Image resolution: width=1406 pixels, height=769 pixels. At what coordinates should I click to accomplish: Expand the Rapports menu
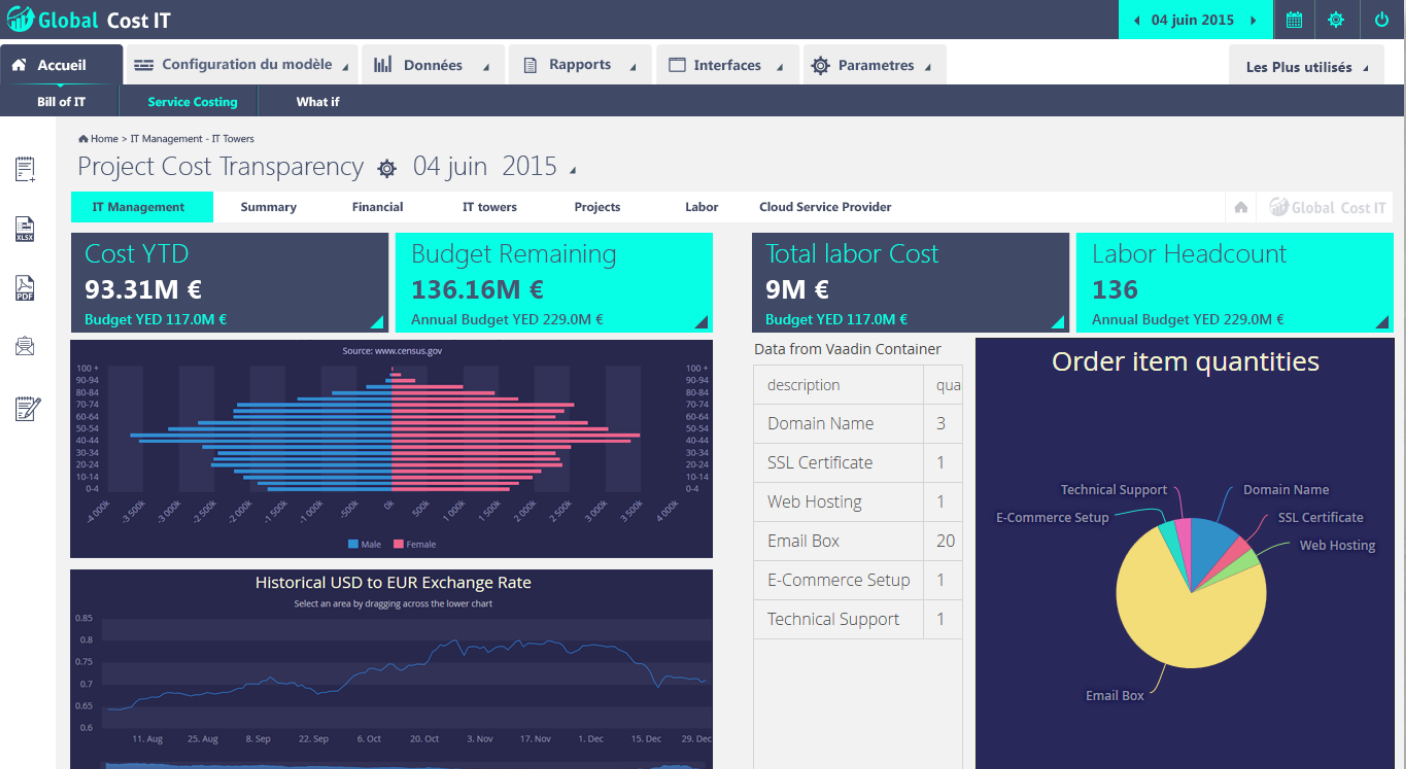coord(580,65)
